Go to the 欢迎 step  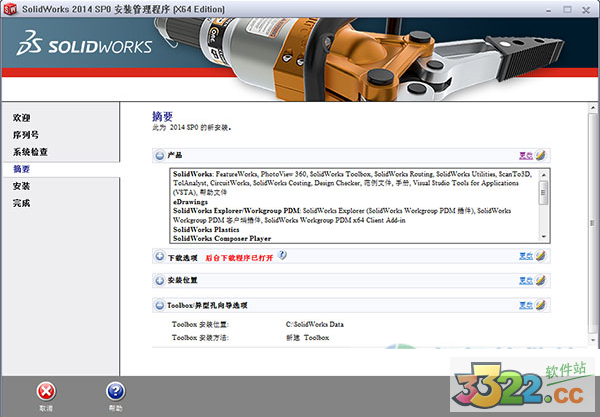click(21, 118)
